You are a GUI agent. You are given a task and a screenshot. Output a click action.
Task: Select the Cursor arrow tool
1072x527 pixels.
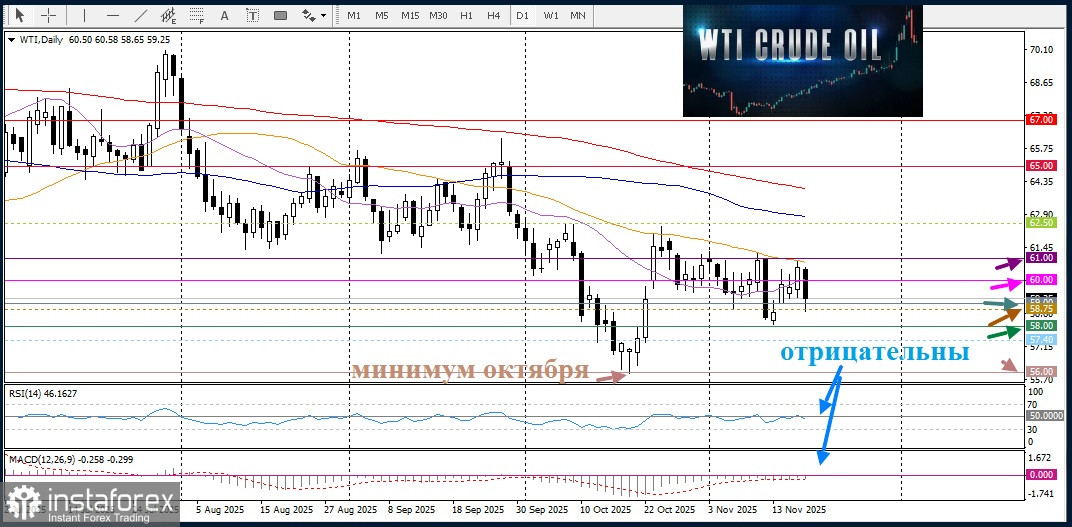(x=19, y=15)
